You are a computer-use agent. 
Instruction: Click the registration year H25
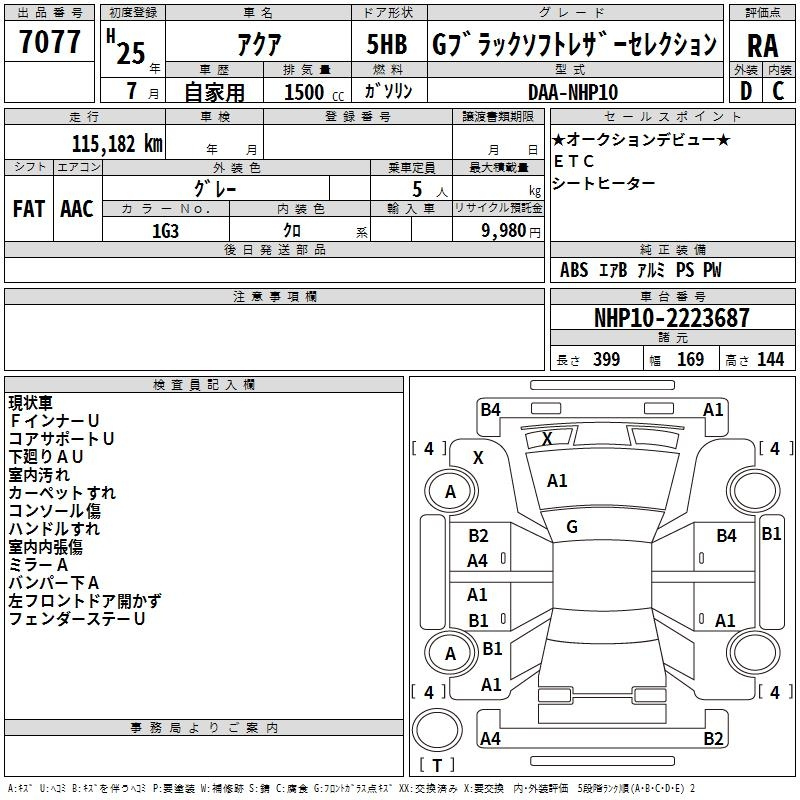pyautogui.click(x=126, y=47)
